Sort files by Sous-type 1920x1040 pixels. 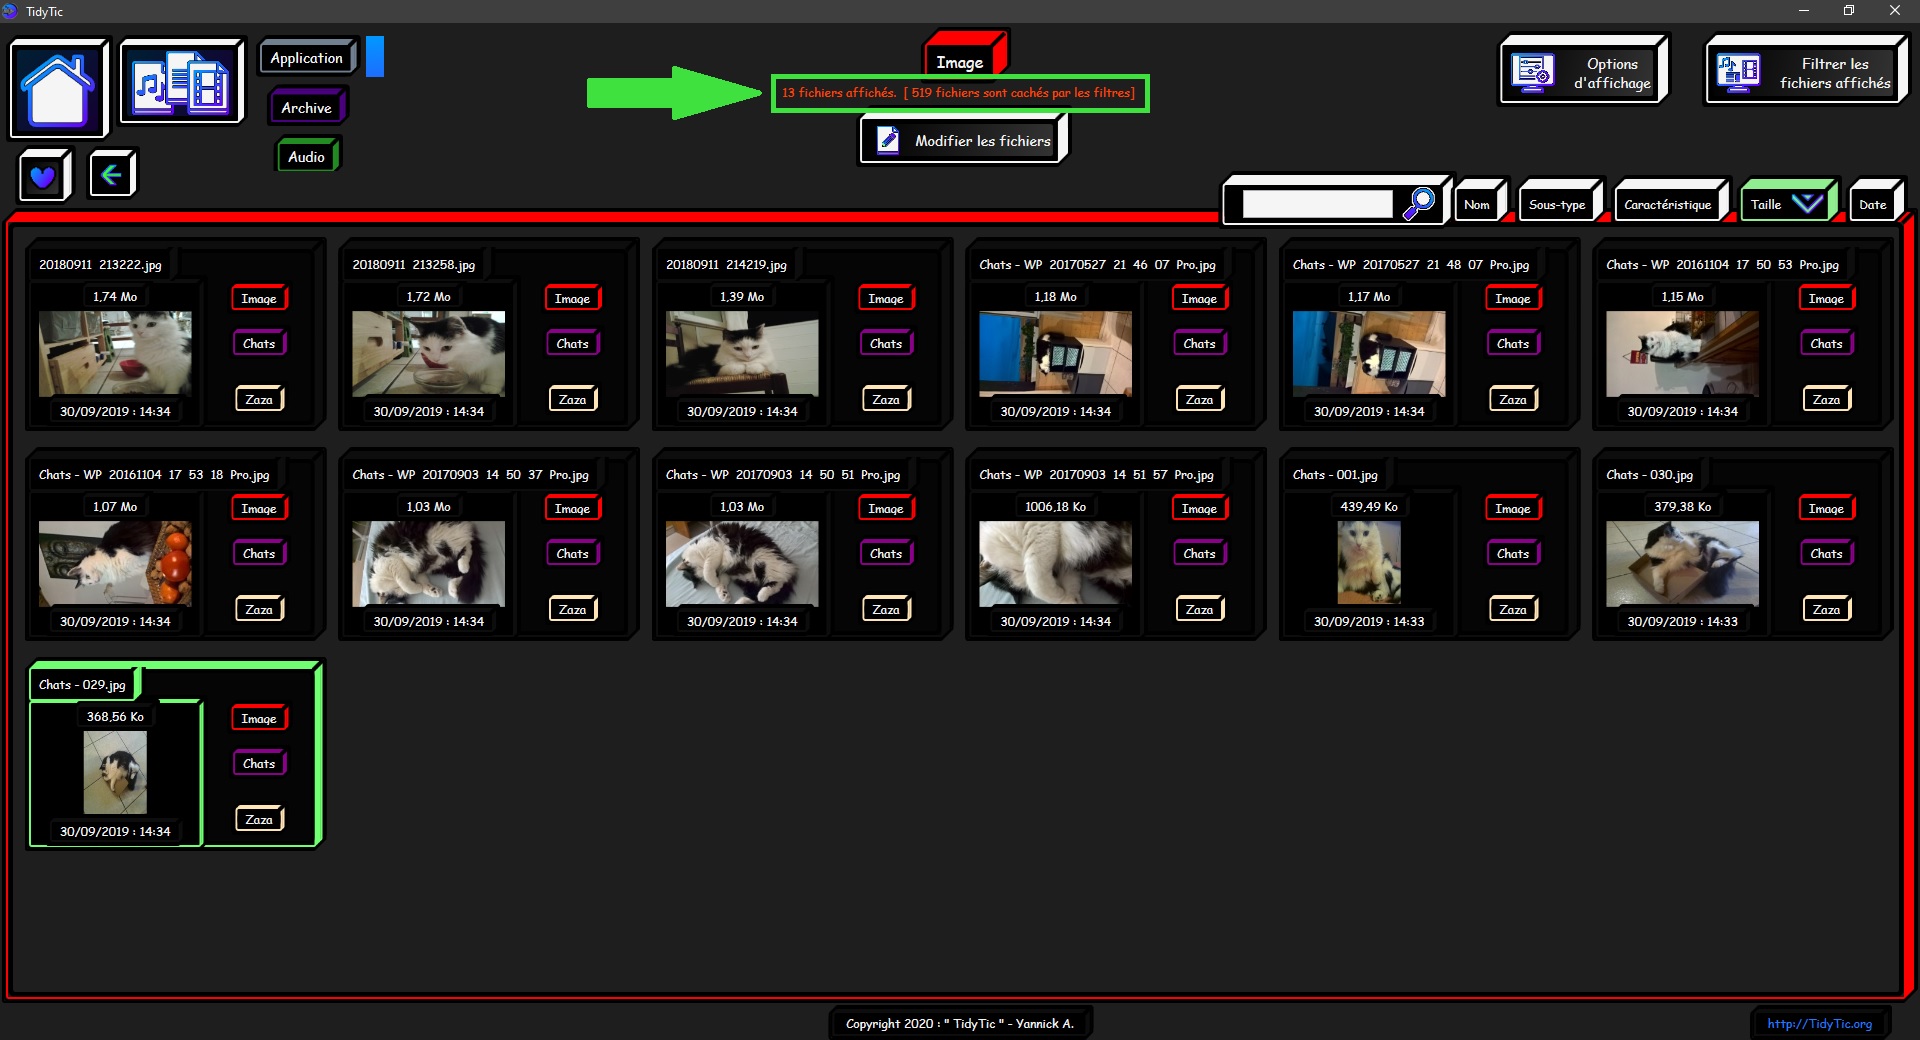pyautogui.click(x=1558, y=204)
